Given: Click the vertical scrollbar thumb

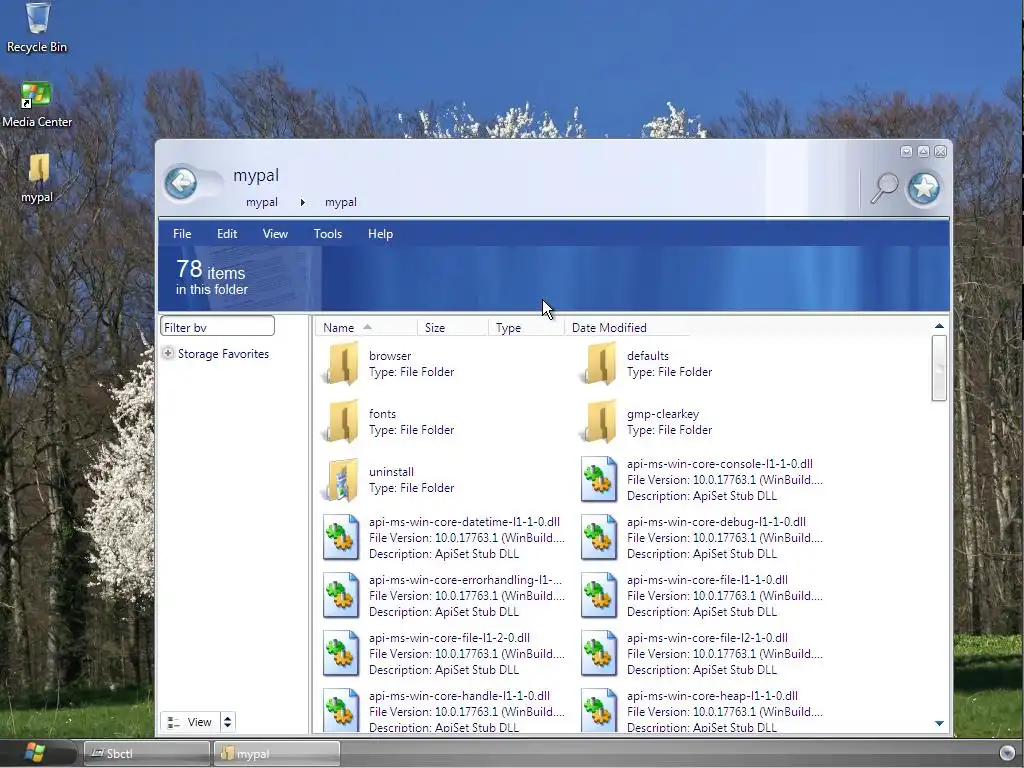Looking at the screenshot, I should coord(939,368).
